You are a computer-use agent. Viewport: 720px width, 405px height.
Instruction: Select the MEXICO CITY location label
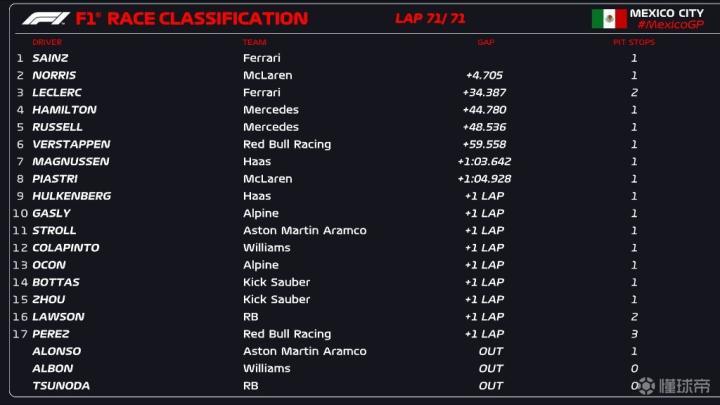pyautogui.click(x=667, y=12)
